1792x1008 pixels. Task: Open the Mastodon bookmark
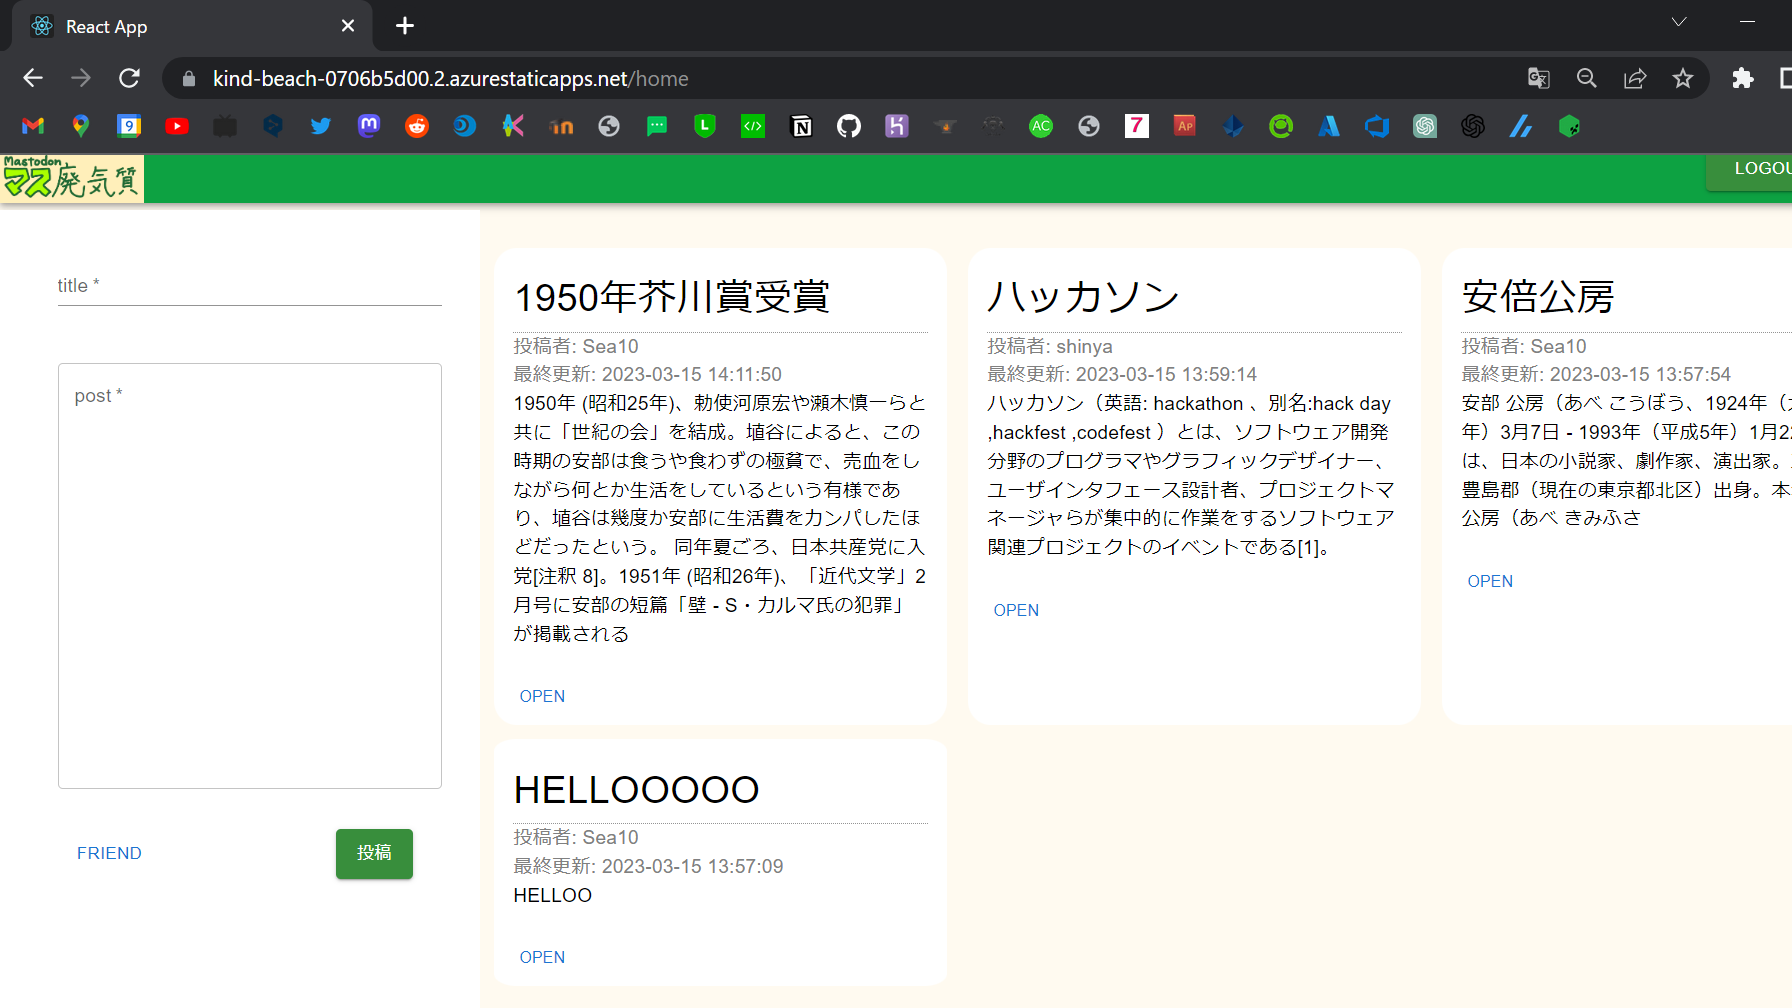pyautogui.click(x=369, y=126)
